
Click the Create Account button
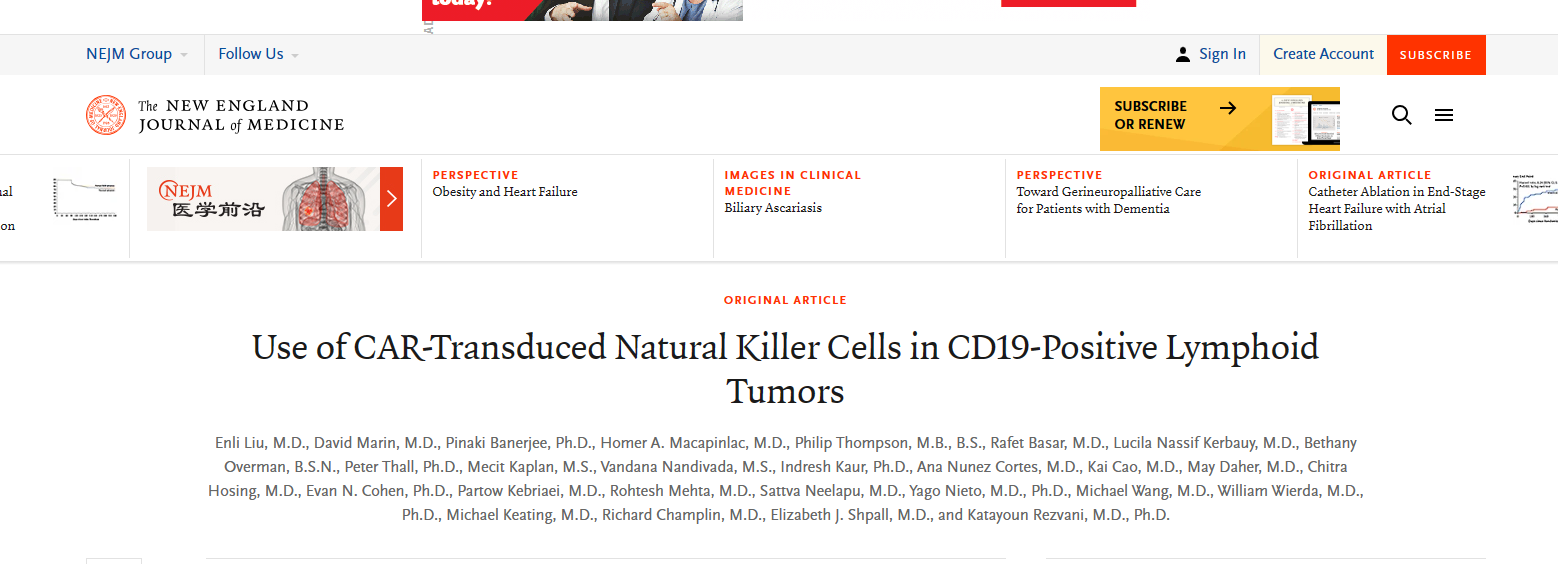1323,54
